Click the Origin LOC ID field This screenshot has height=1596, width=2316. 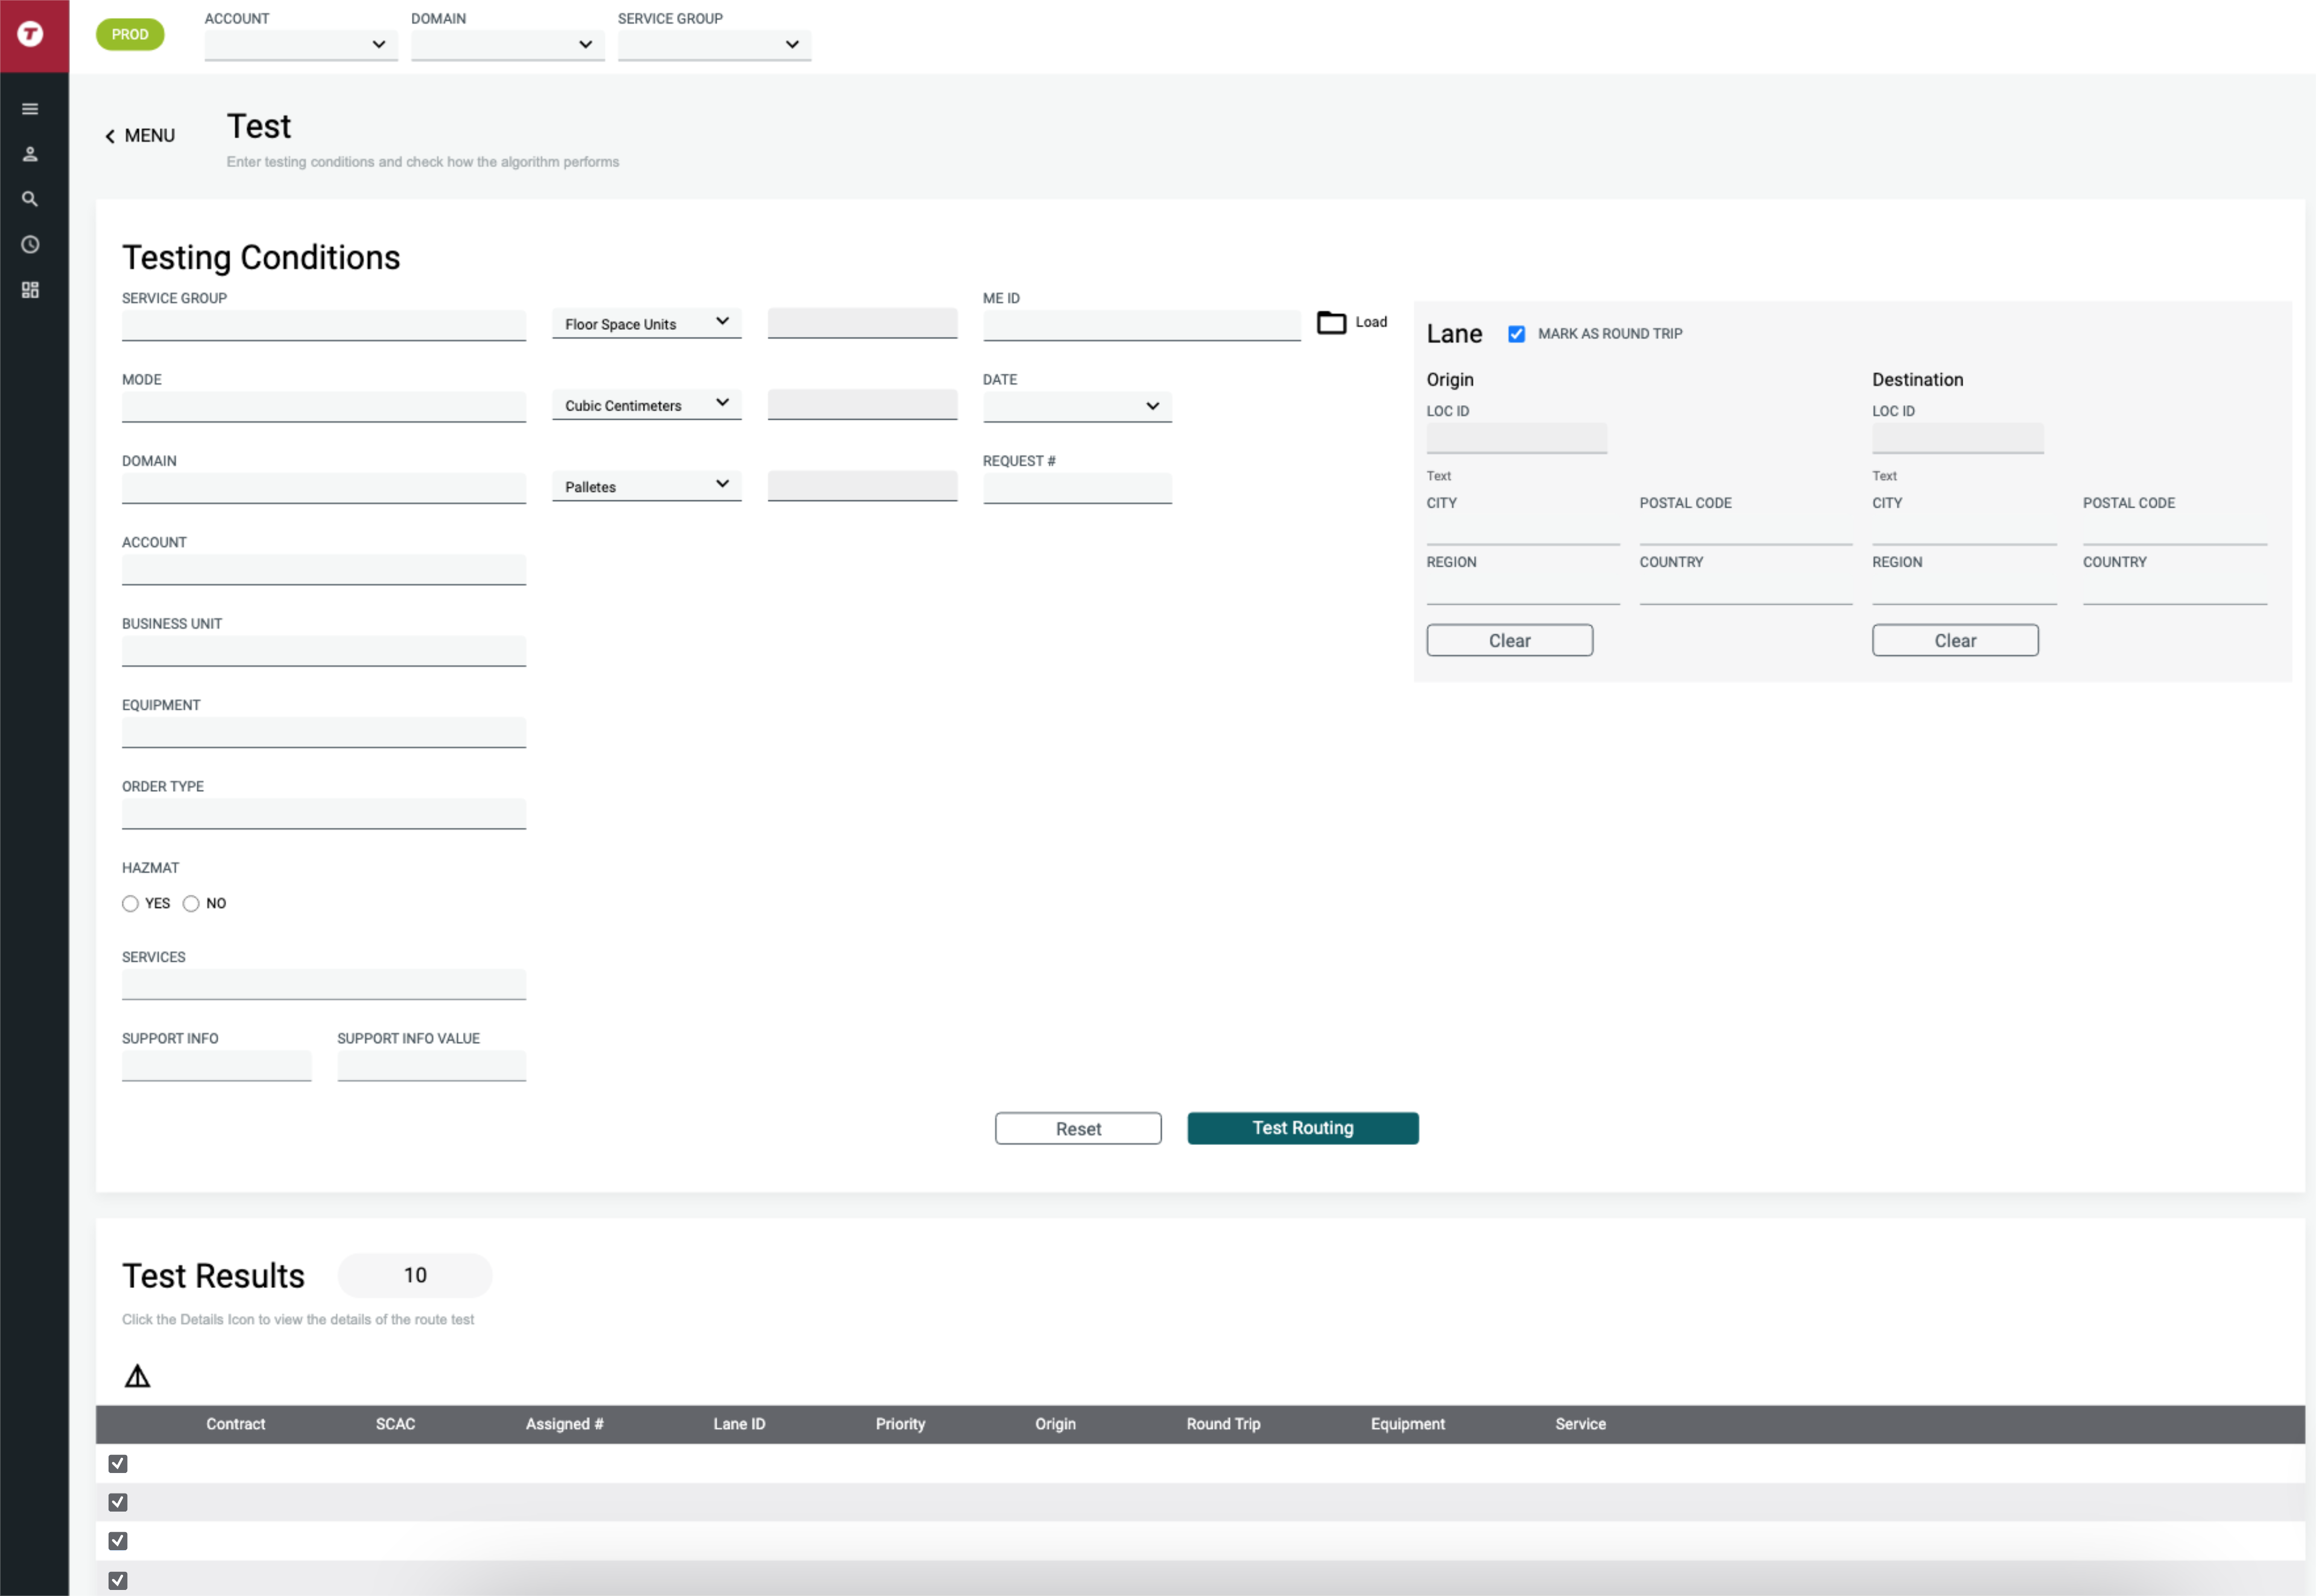pyautogui.click(x=1517, y=438)
